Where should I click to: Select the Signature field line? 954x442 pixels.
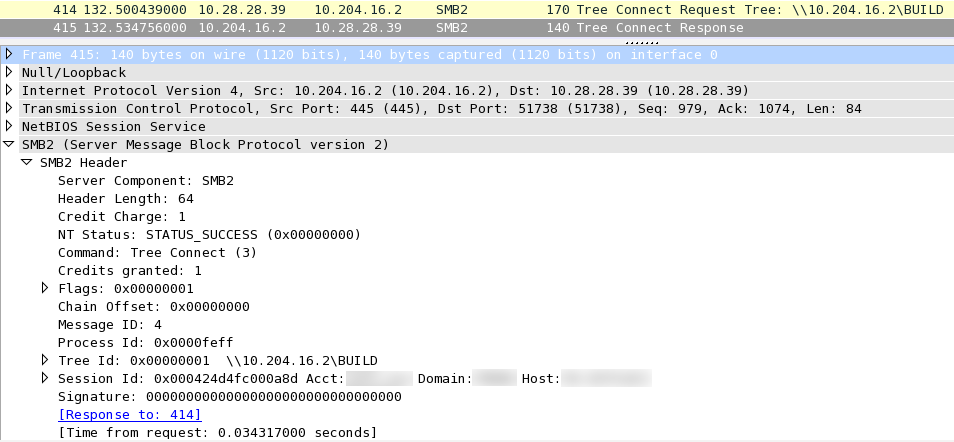pyautogui.click(x=230, y=396)
